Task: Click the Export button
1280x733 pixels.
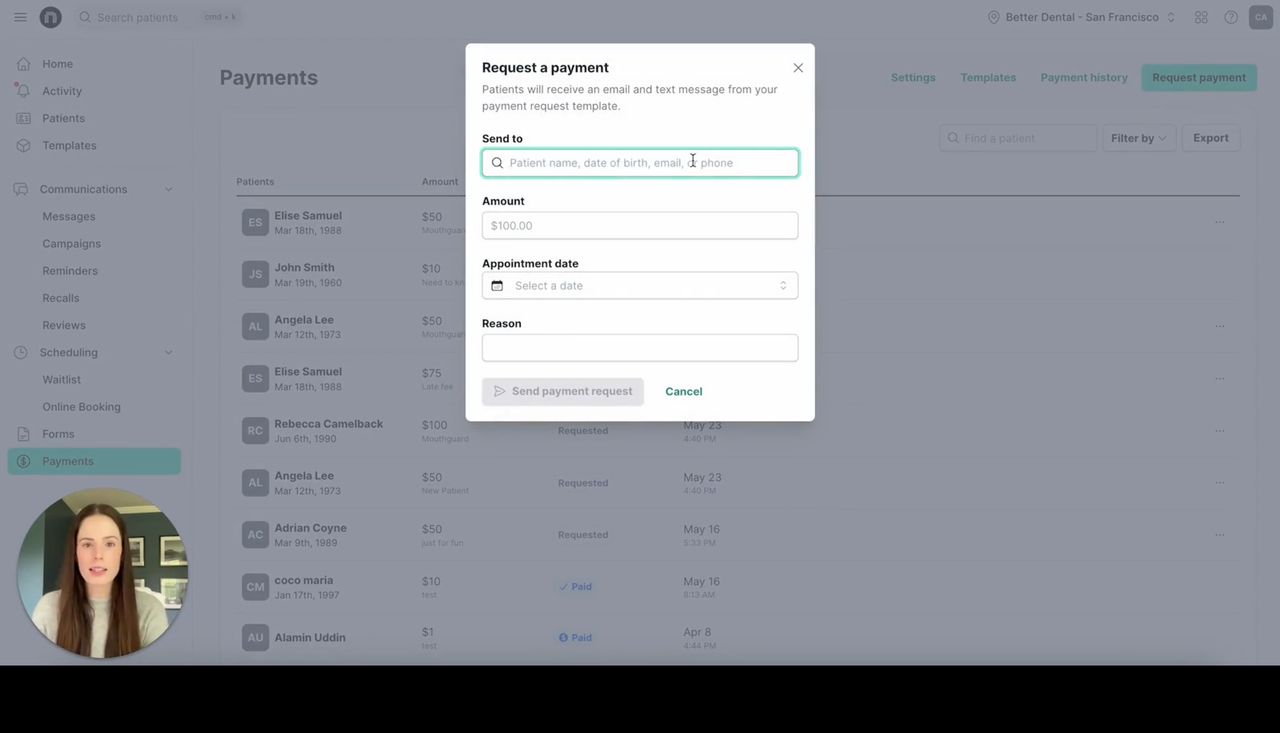Action: (1210, 138)
